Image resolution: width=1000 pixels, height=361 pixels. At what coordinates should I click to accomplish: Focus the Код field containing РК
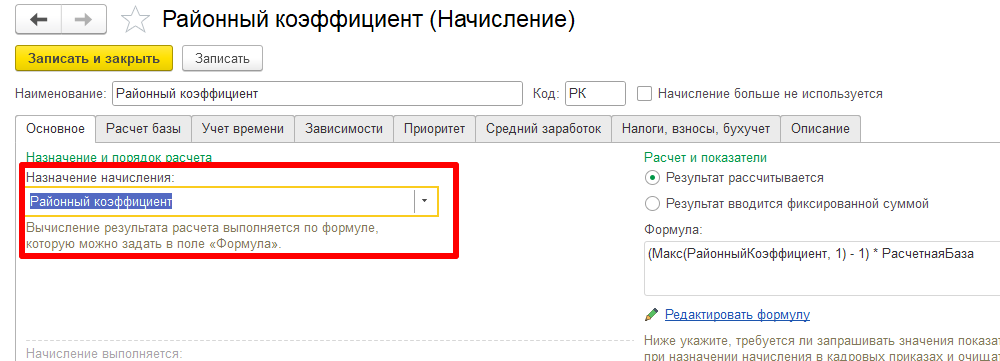tap(596, 94)
